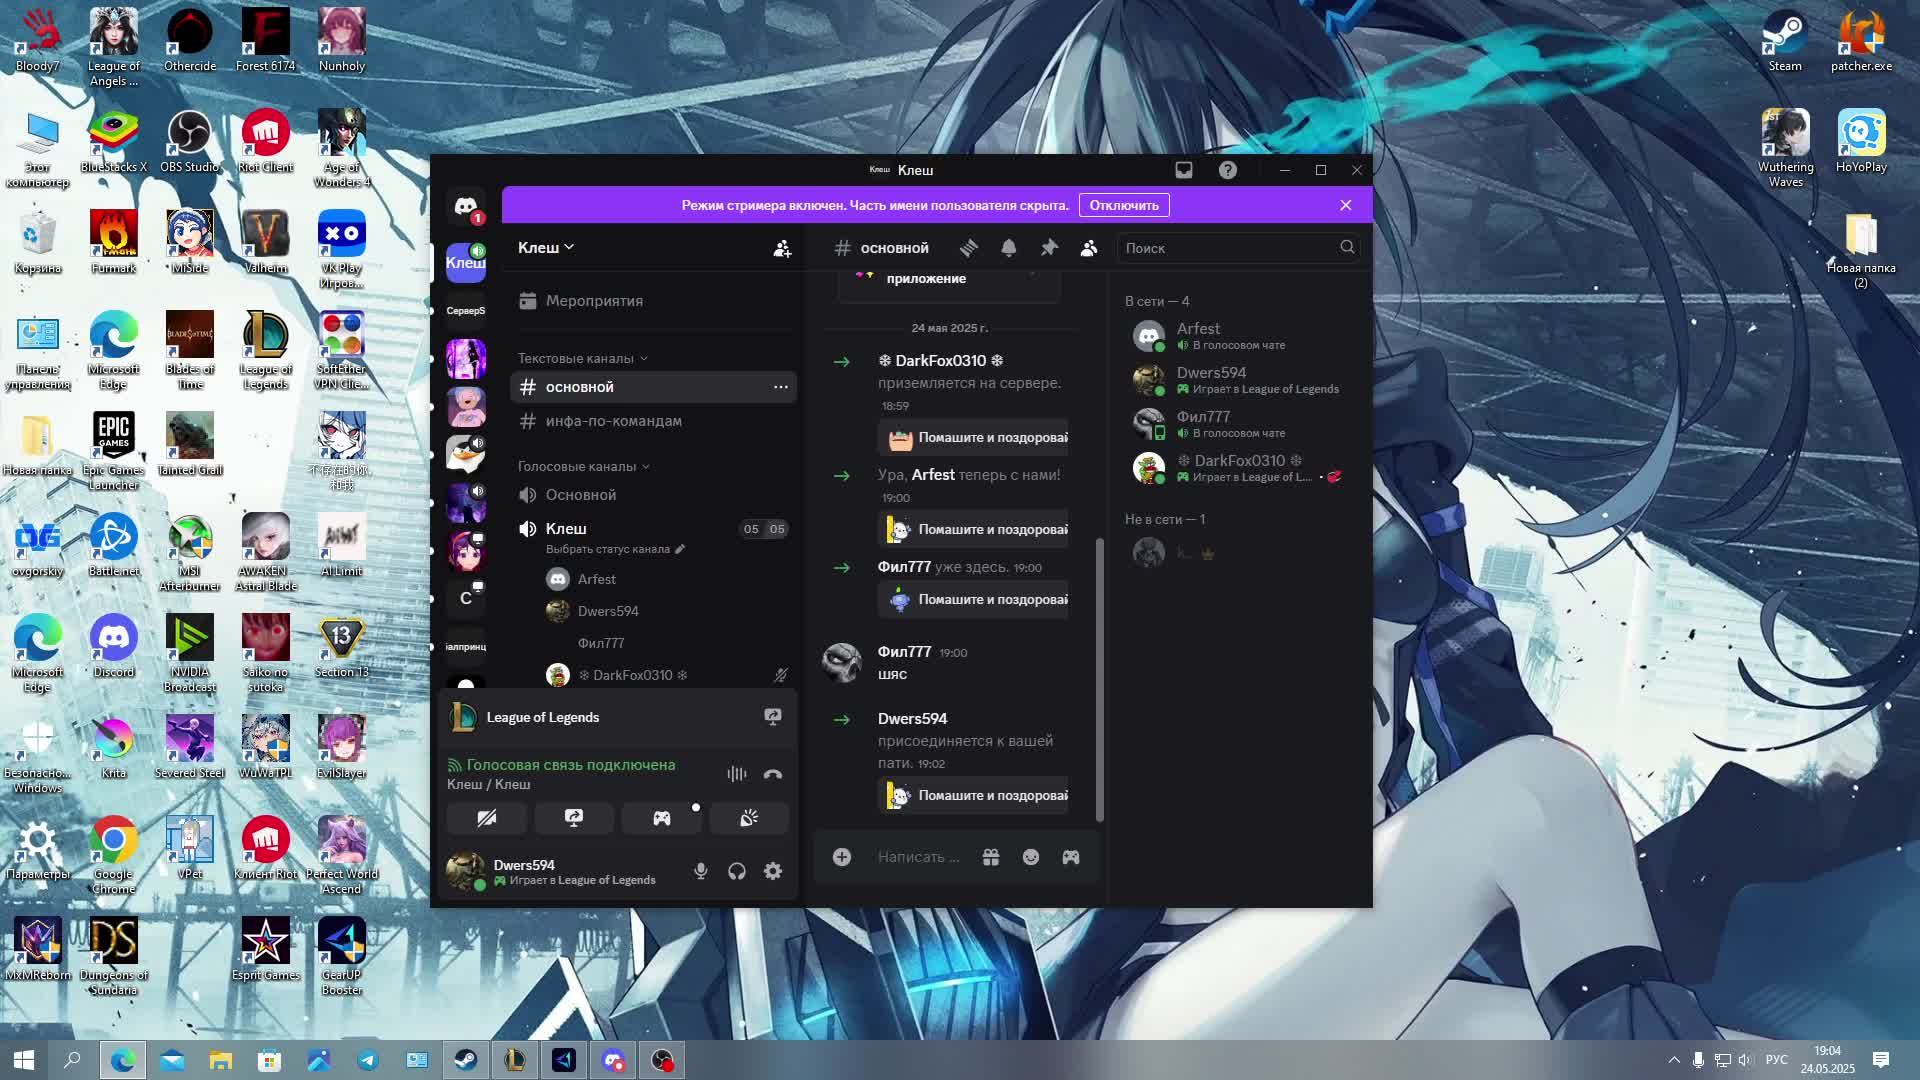Open attachment plus button in chat

coord(842,857)
